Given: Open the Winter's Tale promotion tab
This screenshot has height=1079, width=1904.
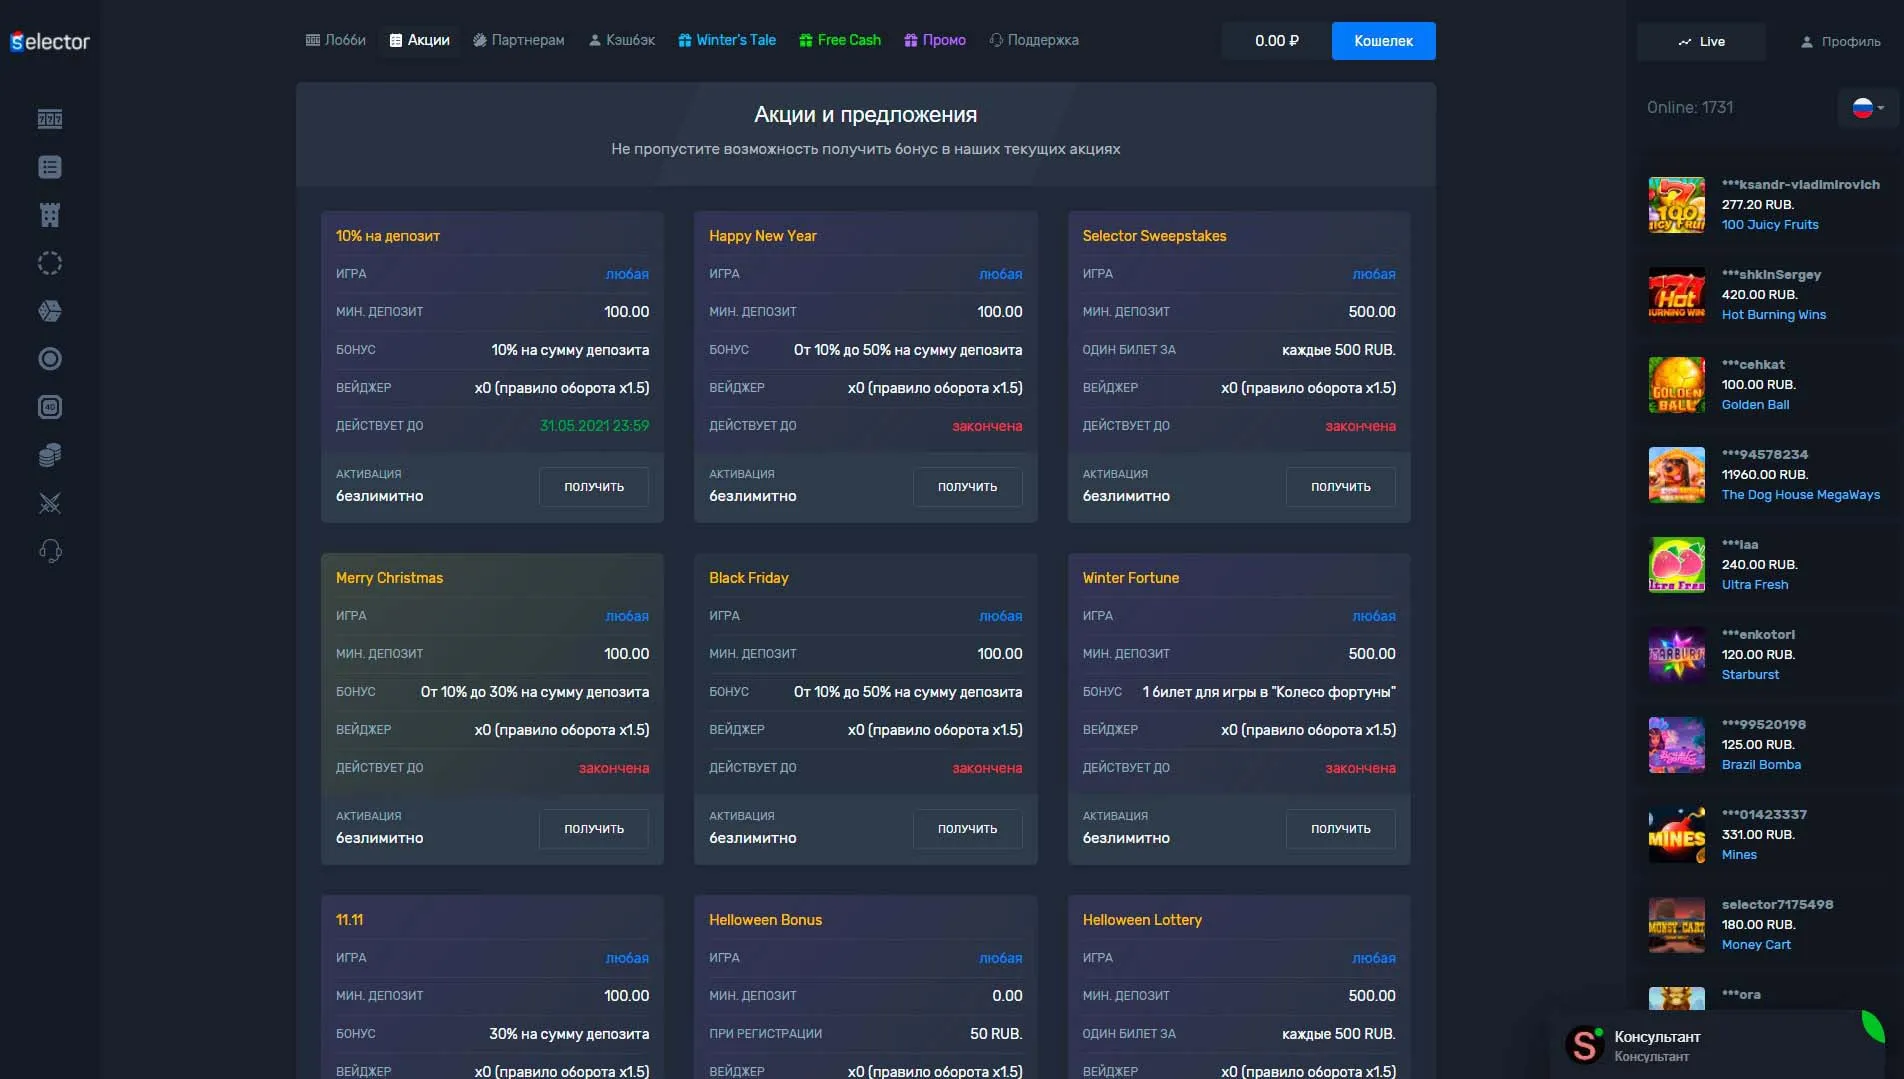Looking at the screenshot, I should pos(727,40).
